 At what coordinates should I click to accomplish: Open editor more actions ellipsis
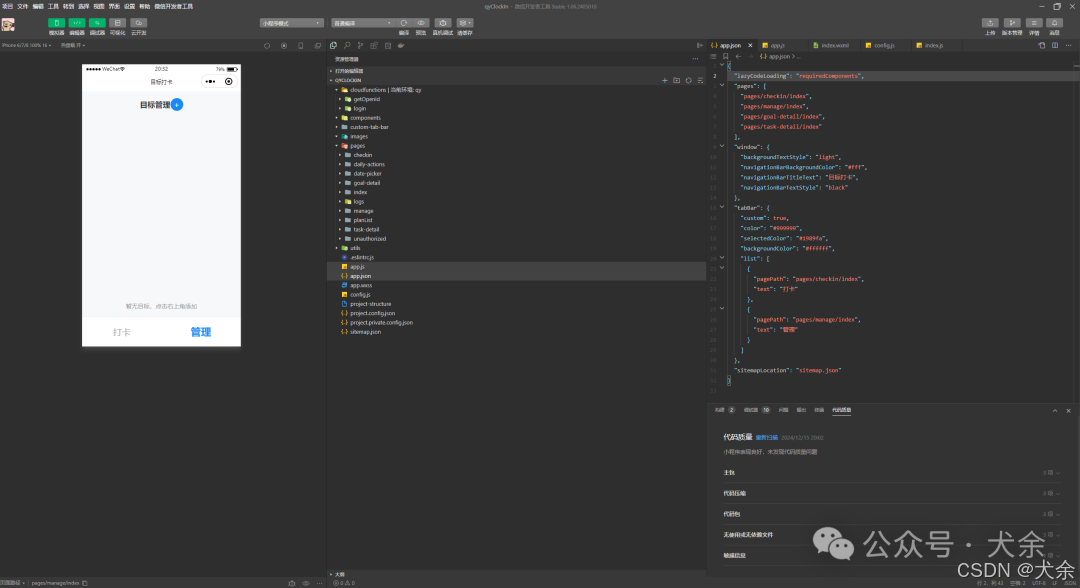(1068, 45)
